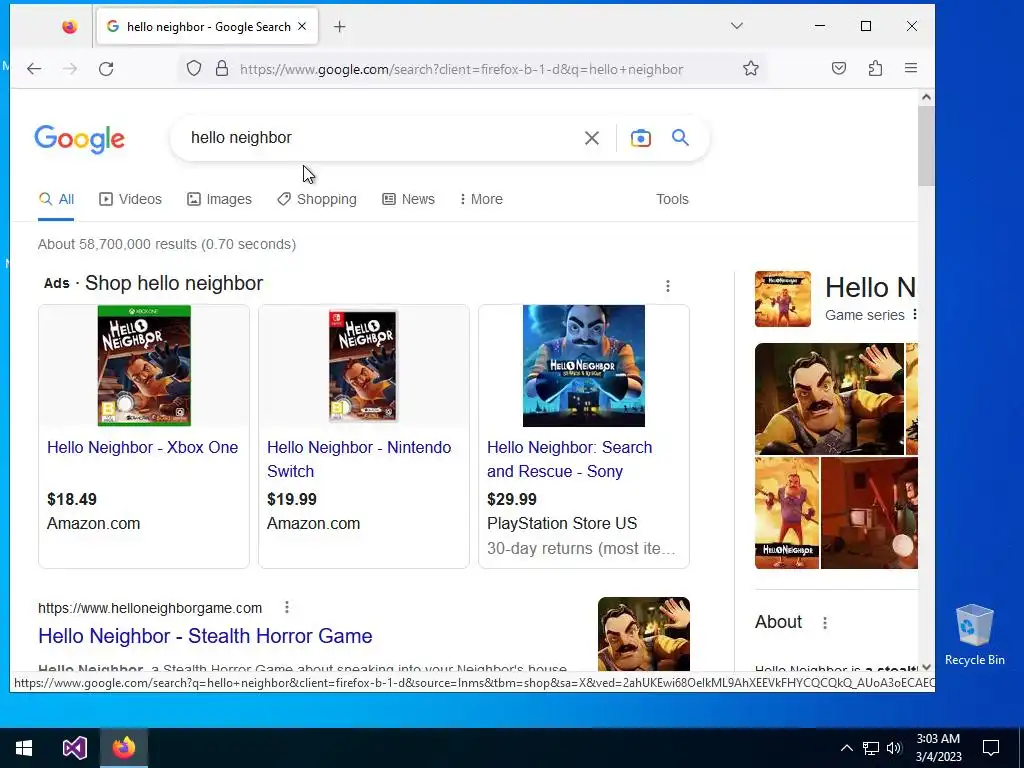This screenshot has width=1024, height=768.
Task: Click the Google logo
Action: pos(80,139)
